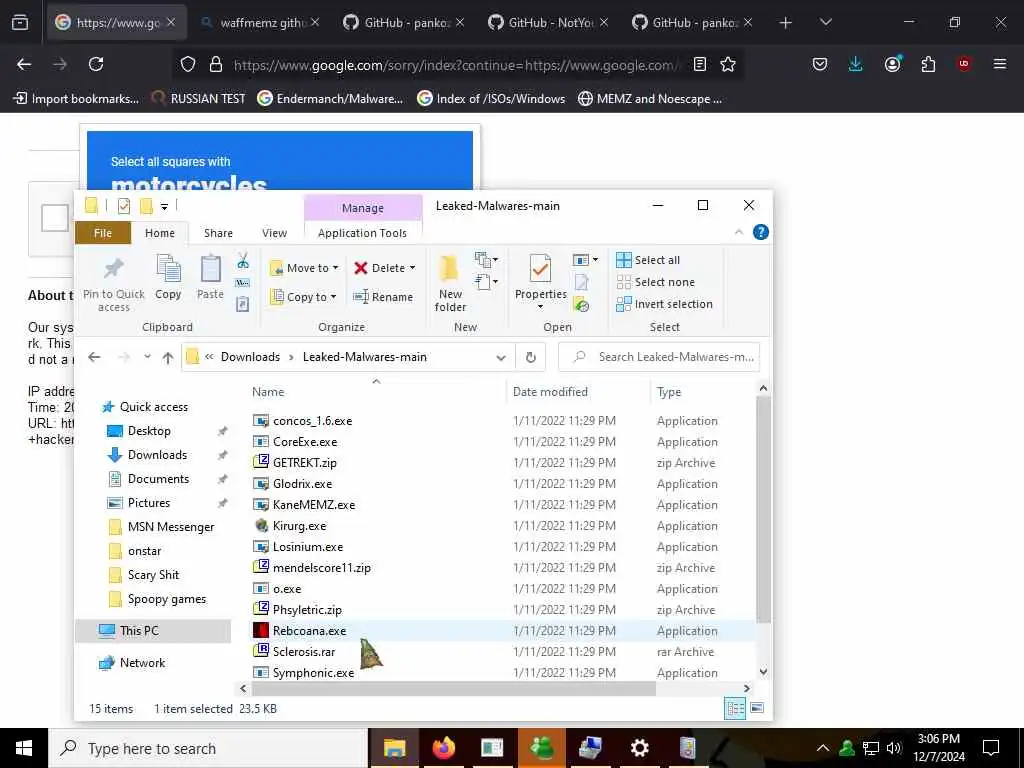
Task: Click the volume icon in system tray
Action: [895, 748]
